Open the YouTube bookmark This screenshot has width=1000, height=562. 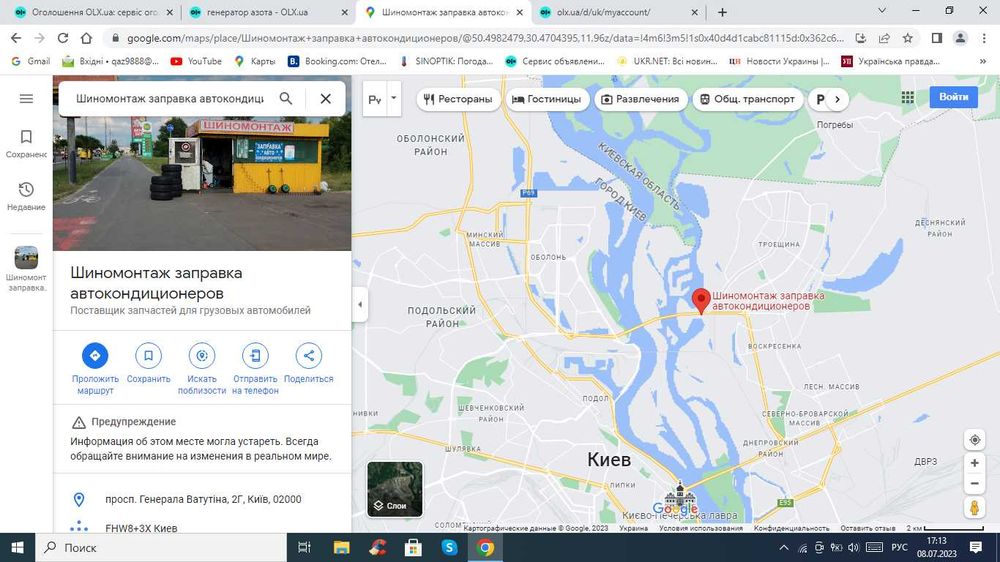tap(196, 61)
